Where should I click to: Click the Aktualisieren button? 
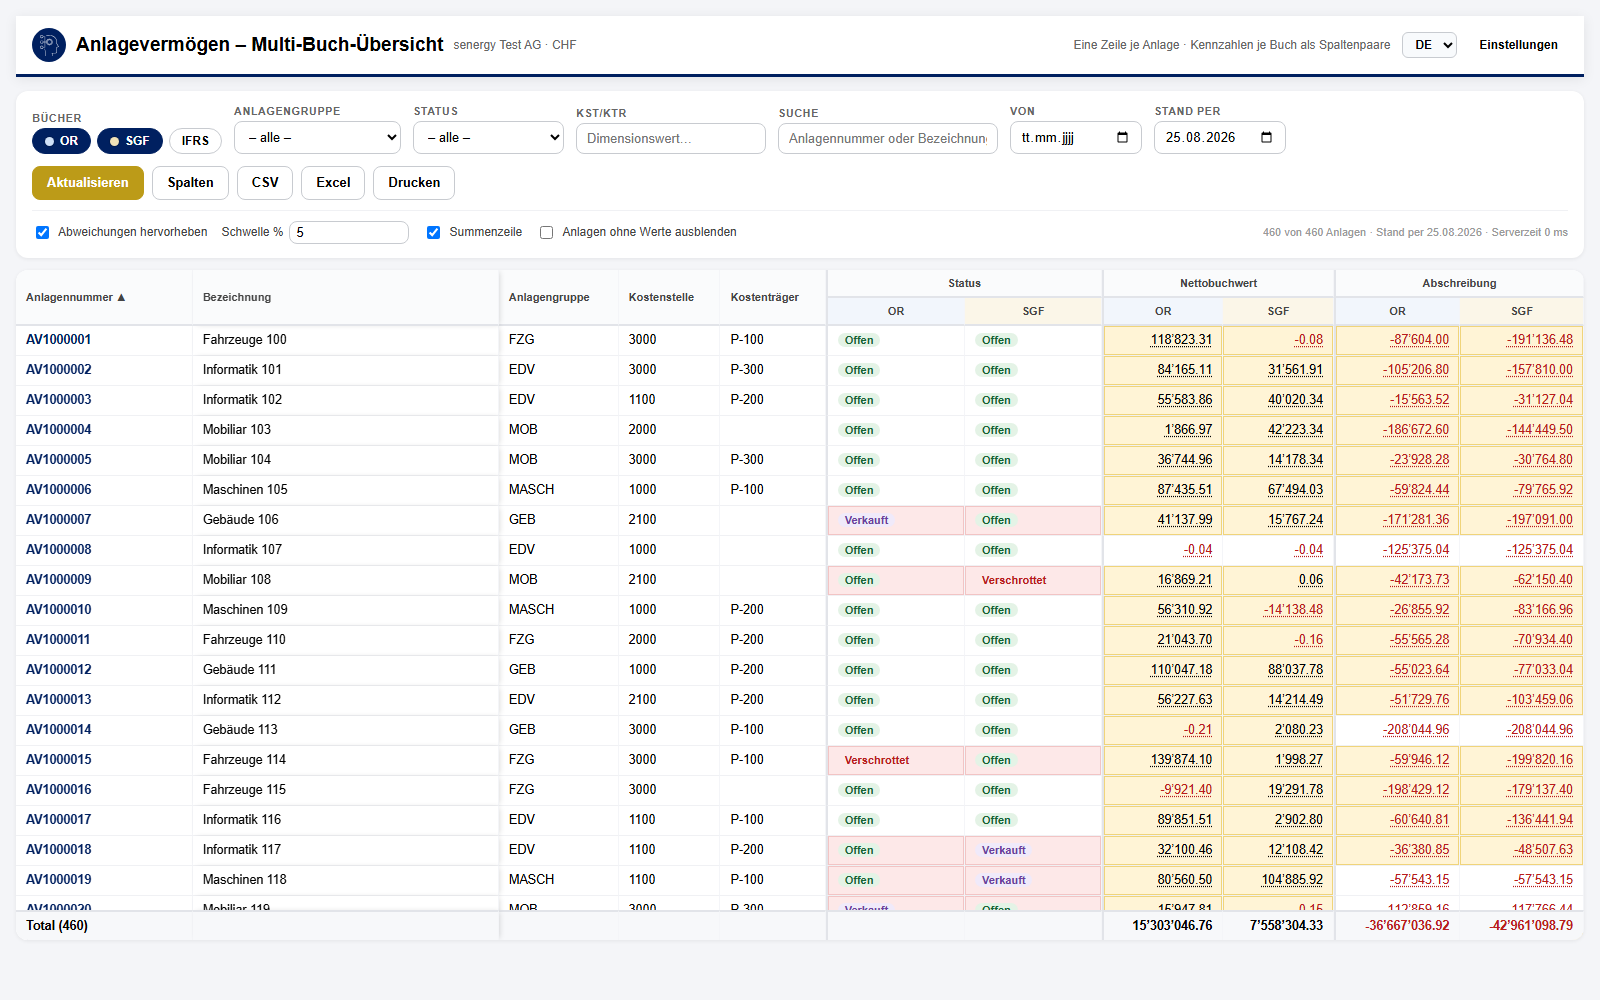pos(88,183)
